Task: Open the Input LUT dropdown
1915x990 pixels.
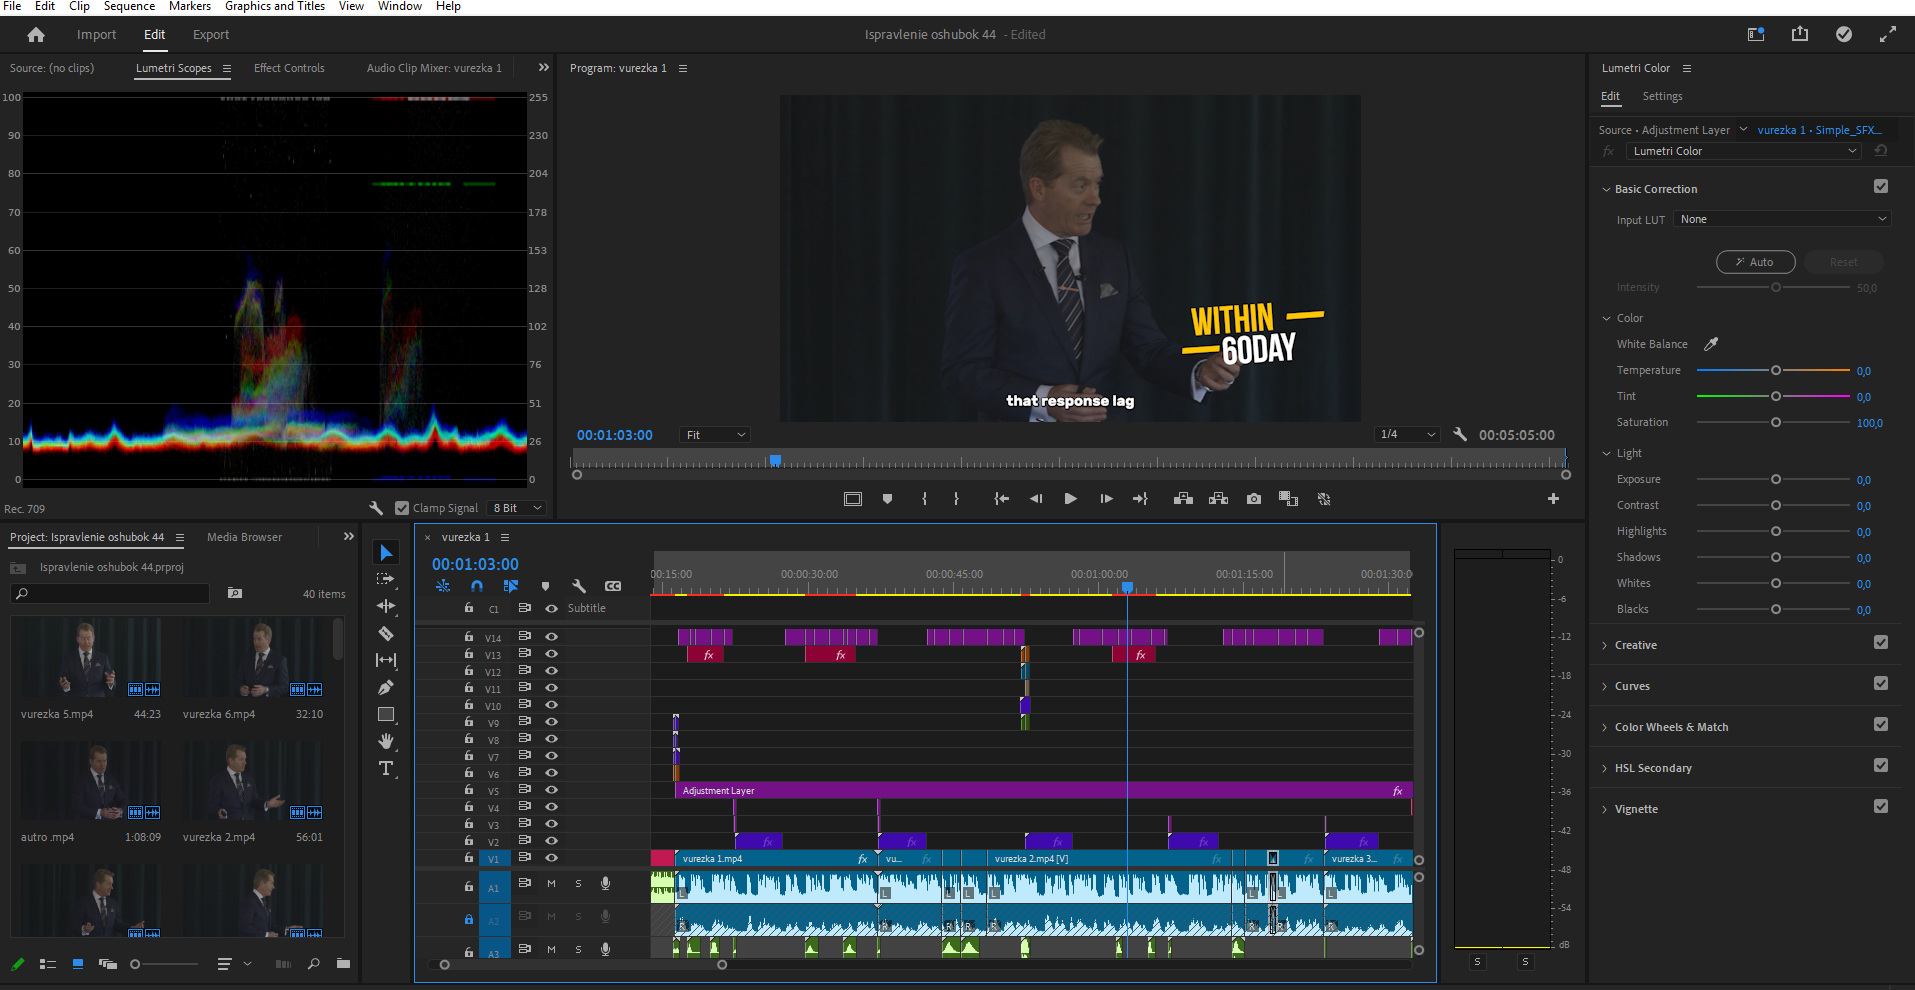Action: [1782, 219]
